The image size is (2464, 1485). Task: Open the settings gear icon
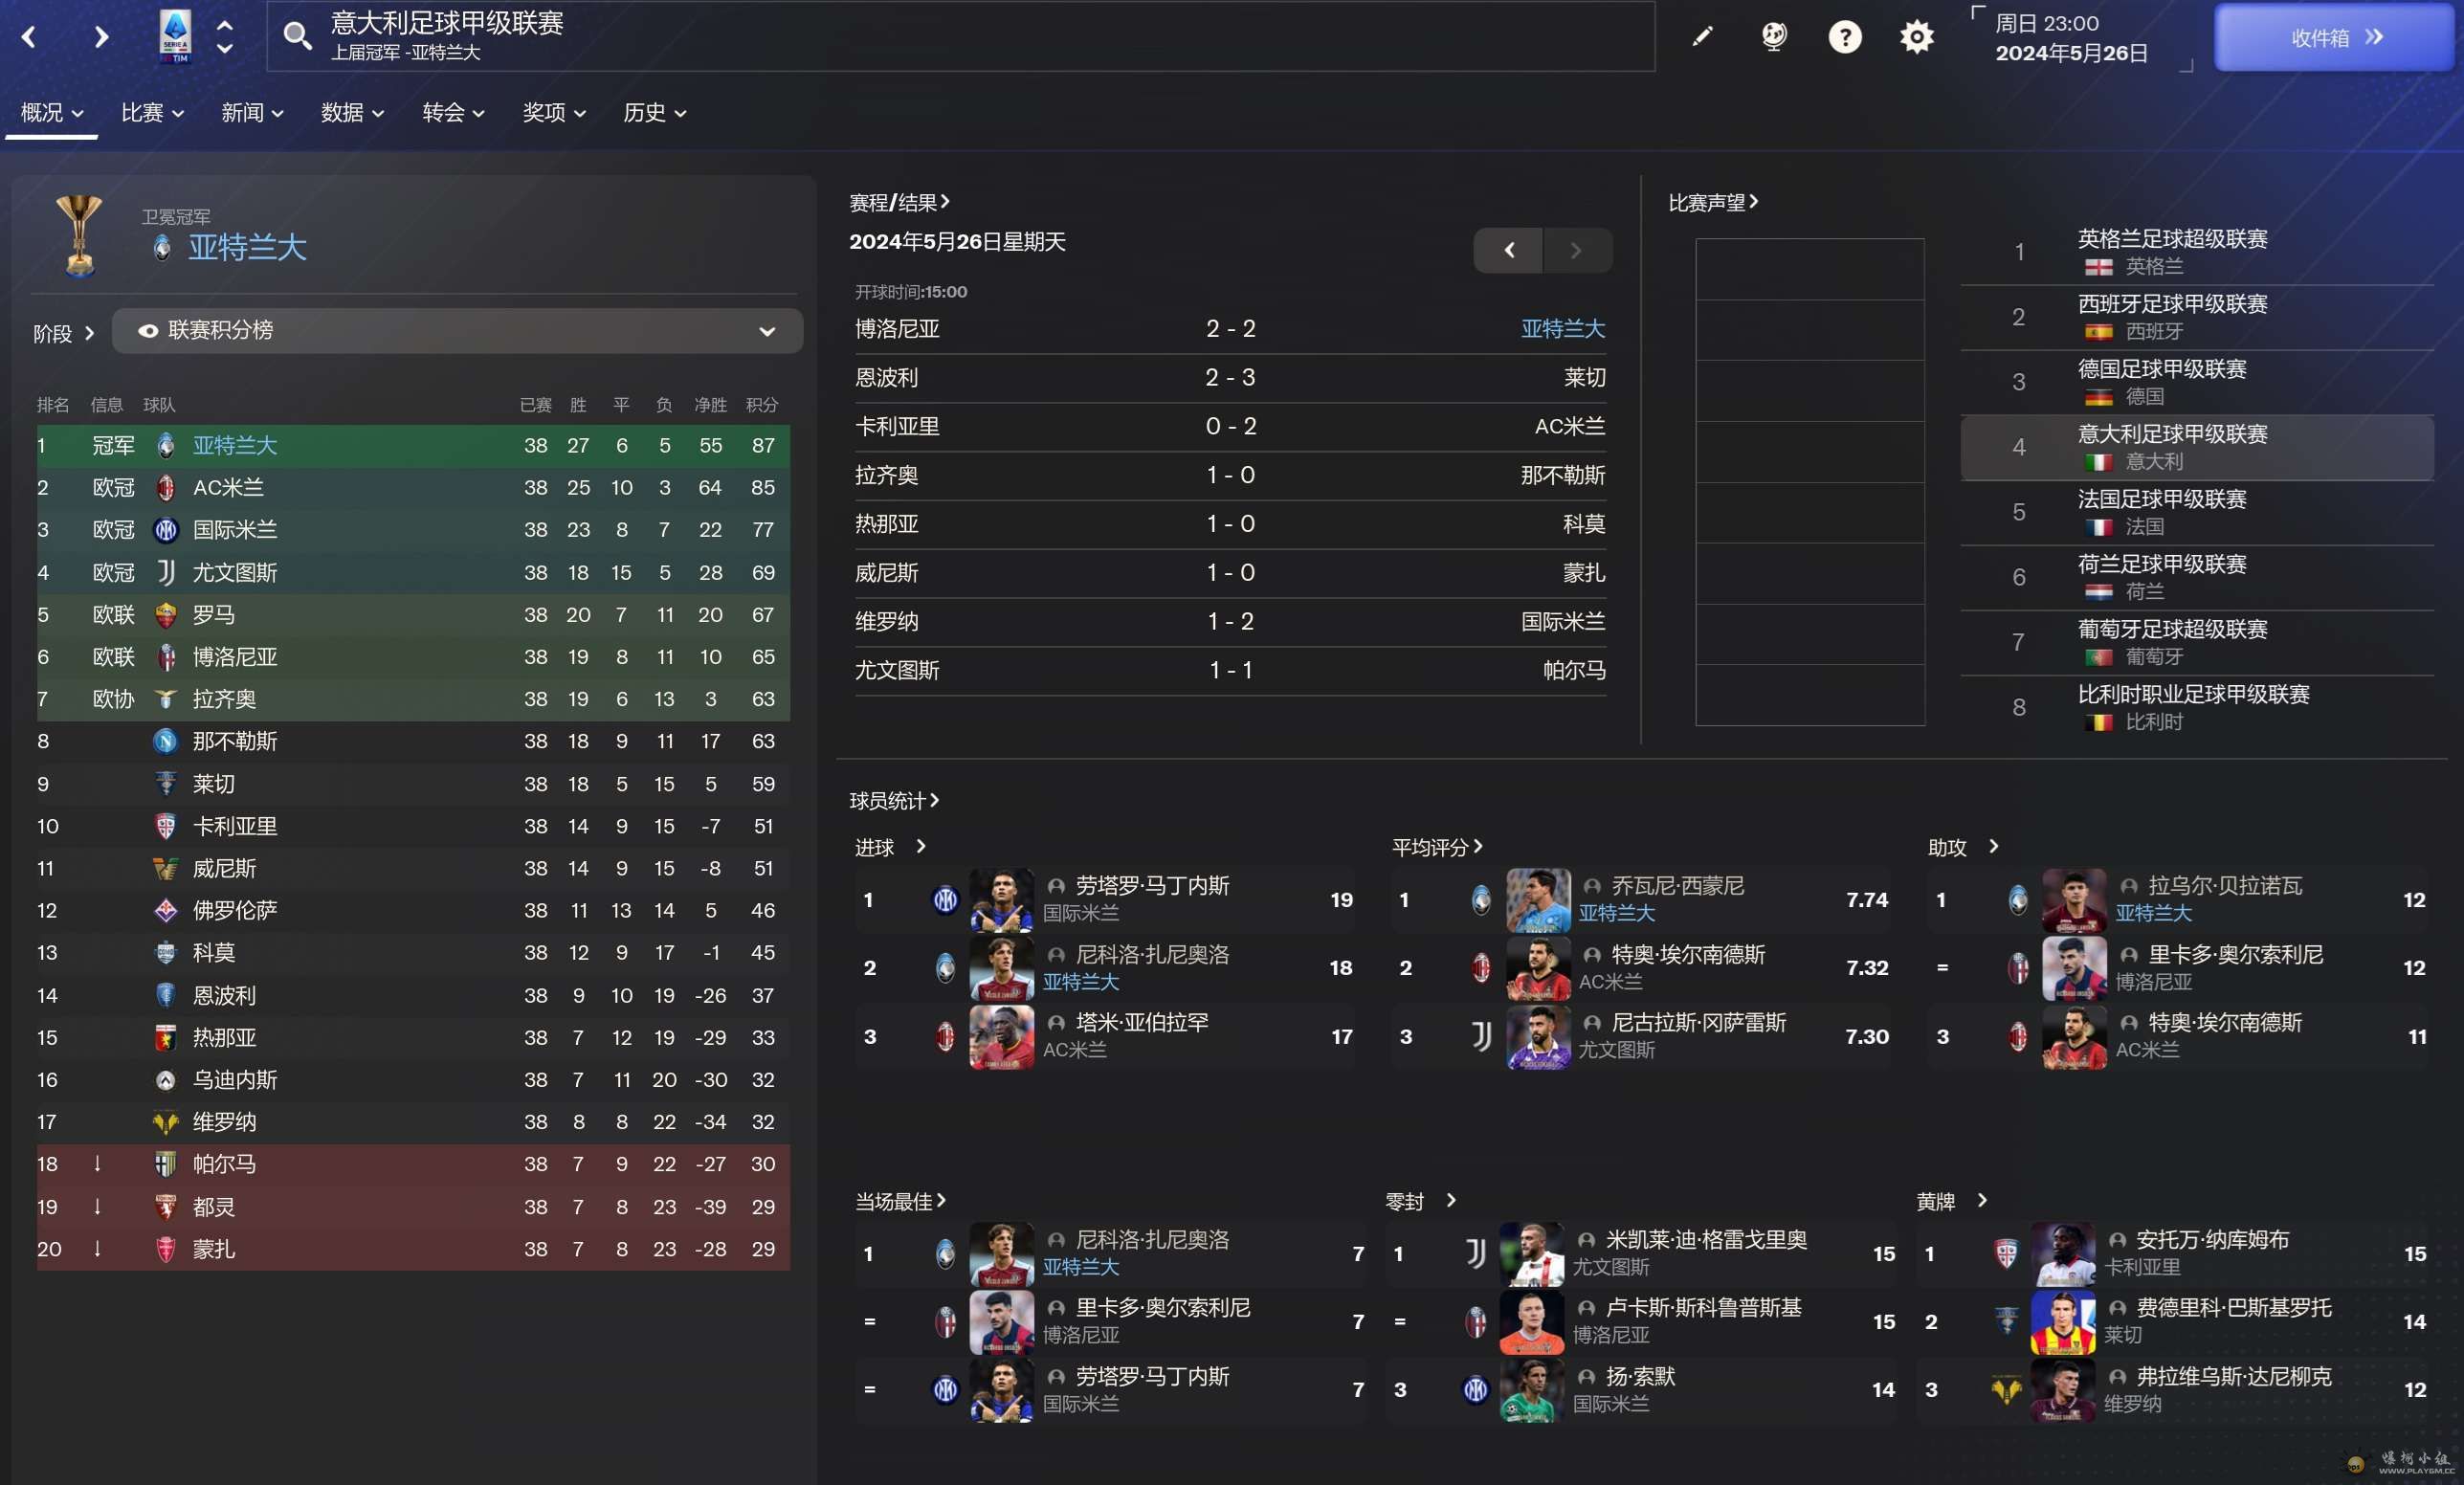(1916, 37)
